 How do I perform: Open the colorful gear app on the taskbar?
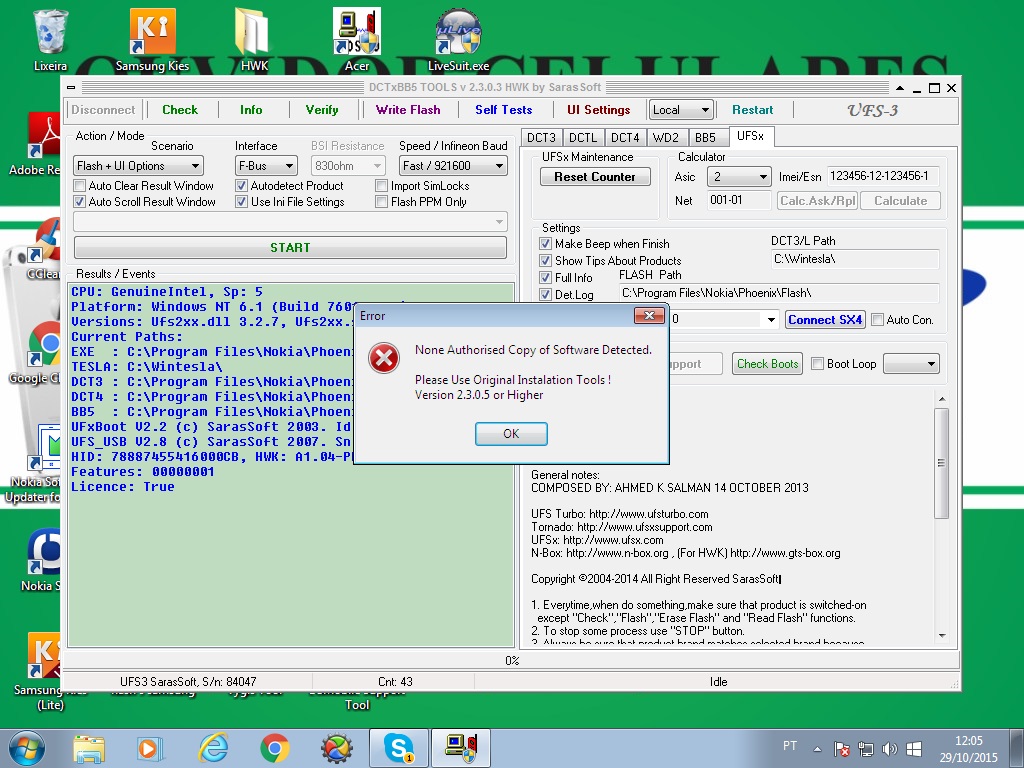click(337, 748)
